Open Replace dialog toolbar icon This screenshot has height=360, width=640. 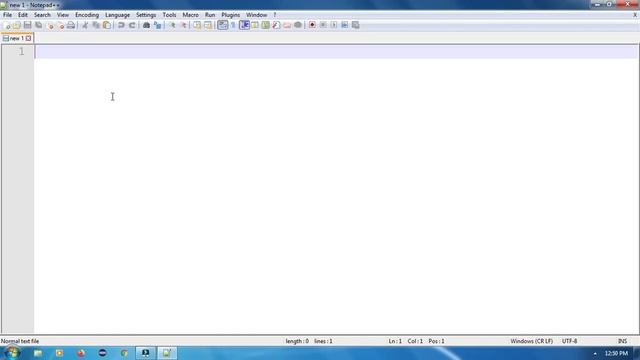[x=157, y=25]
